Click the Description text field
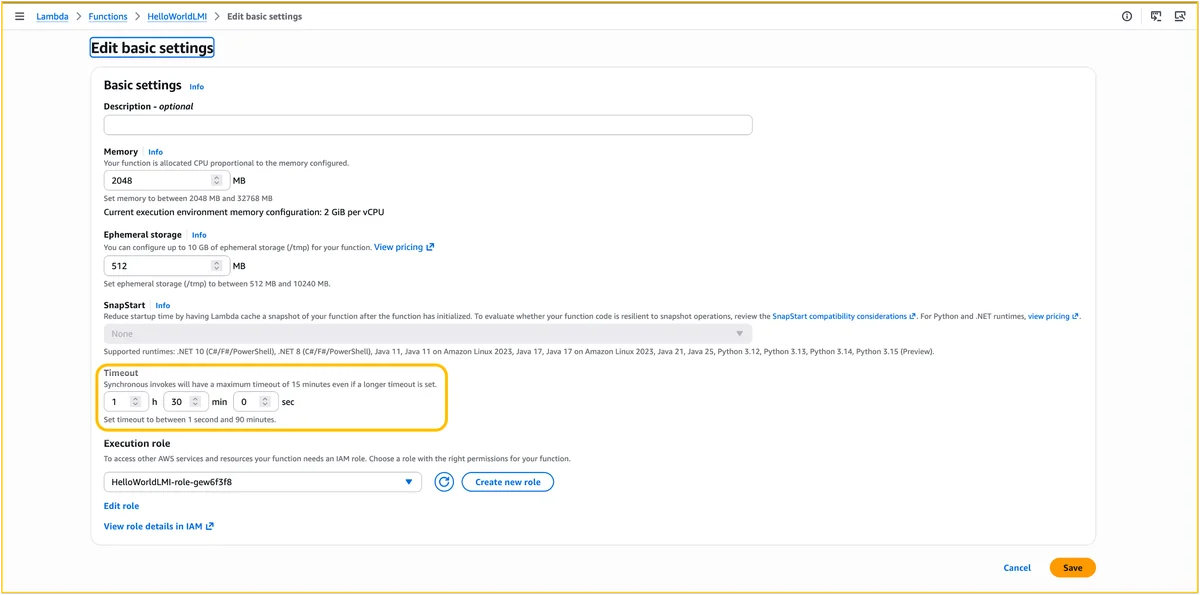Viewport: 1200px width, 595px height. tap(428, 125)
